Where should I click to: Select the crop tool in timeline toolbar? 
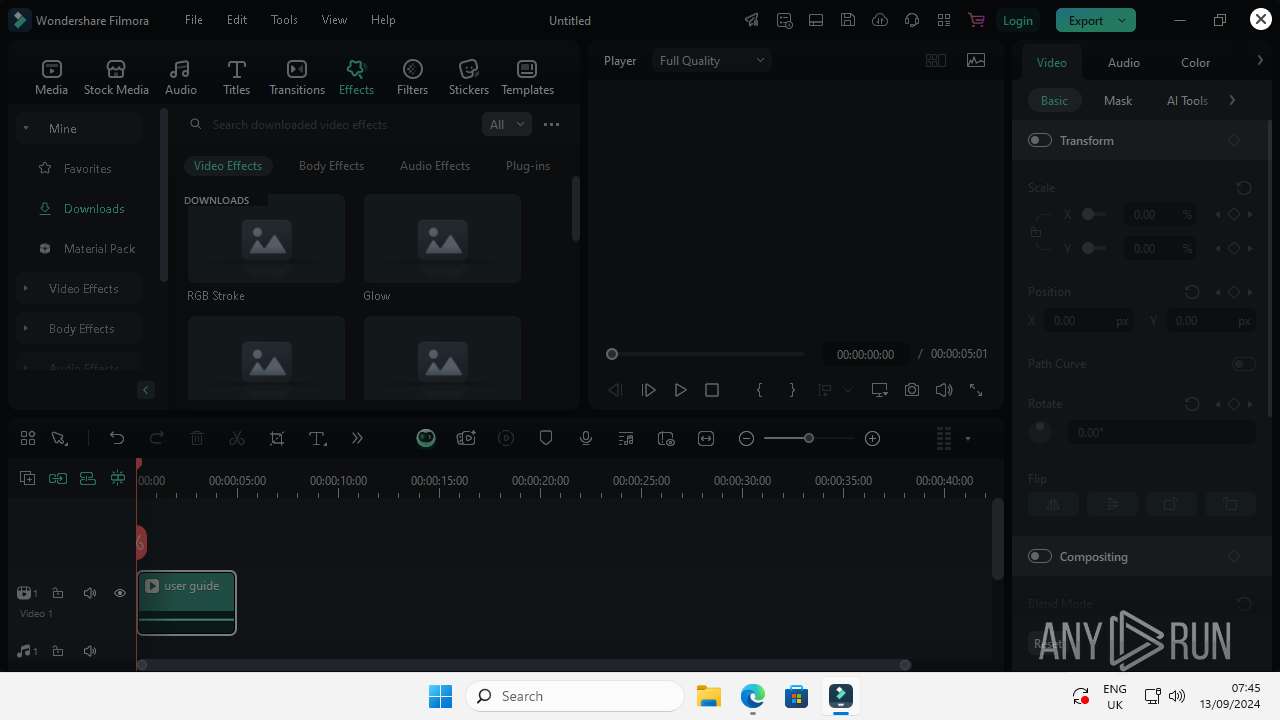277,438
